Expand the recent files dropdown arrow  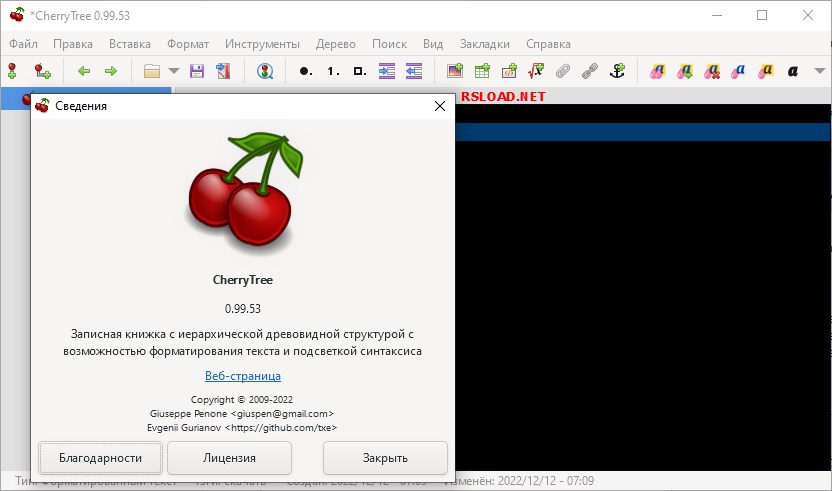tap(174, 71)
